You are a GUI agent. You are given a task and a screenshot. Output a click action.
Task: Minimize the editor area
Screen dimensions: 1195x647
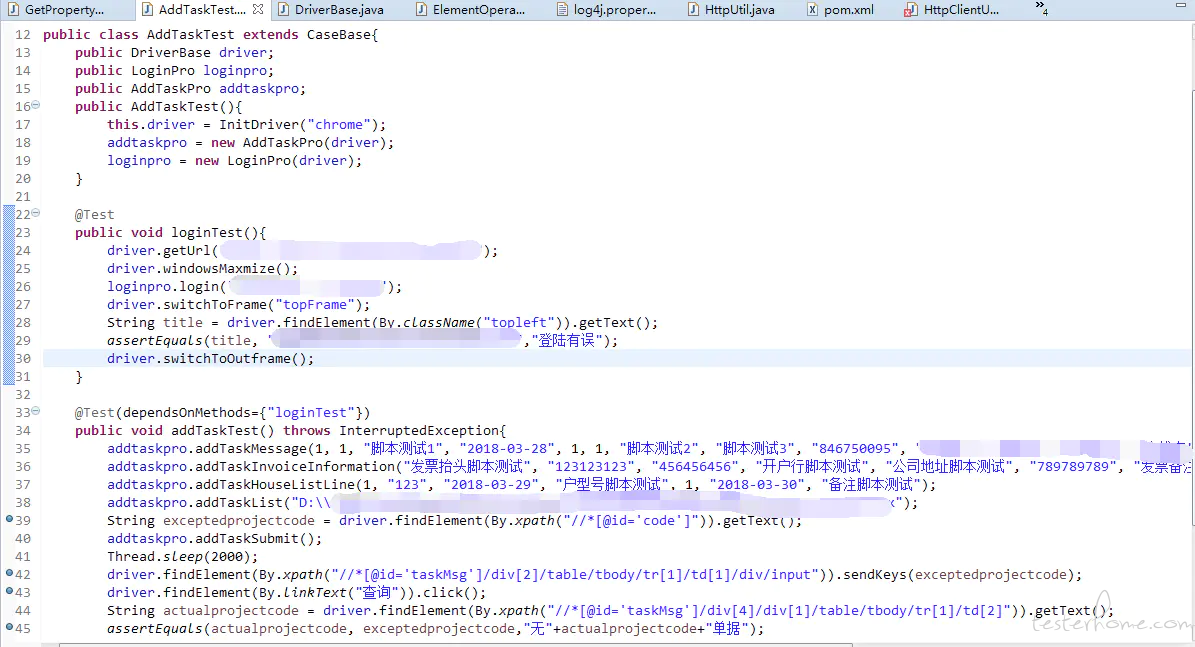(1181, 5)
